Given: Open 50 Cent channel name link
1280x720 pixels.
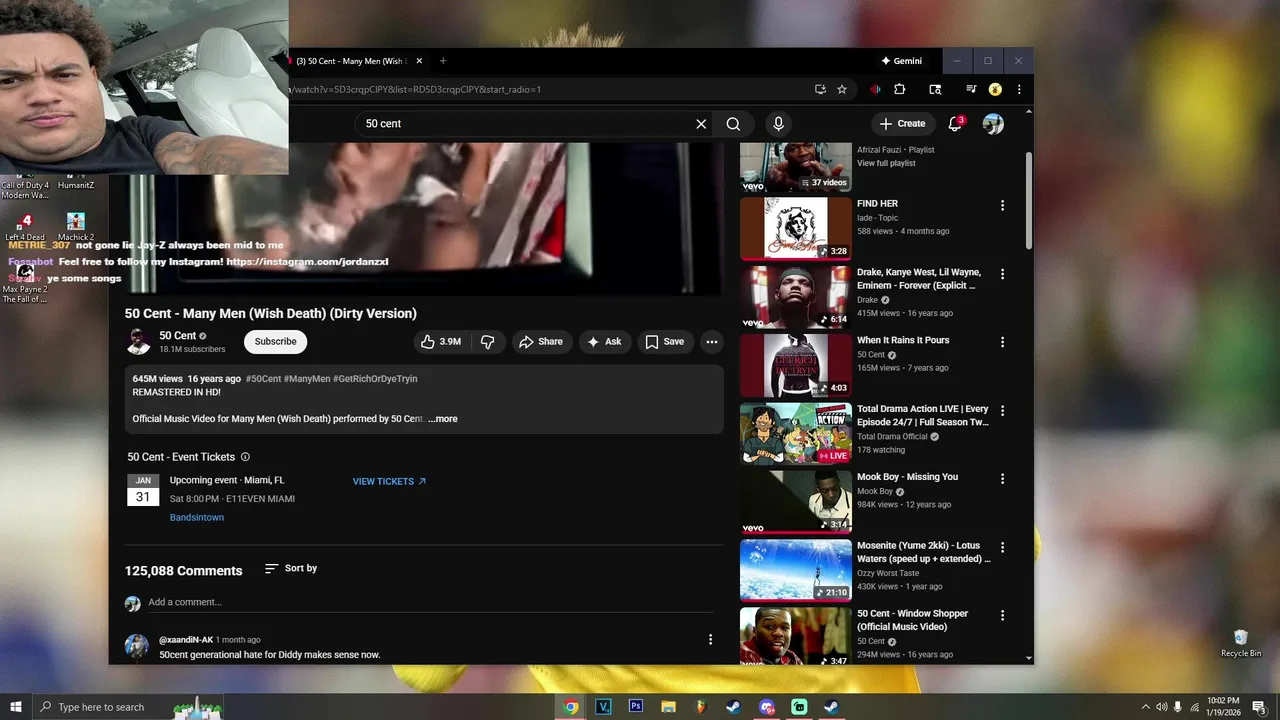Looking at the screenshot, I should pyautogui.click(x=178, y=336).
